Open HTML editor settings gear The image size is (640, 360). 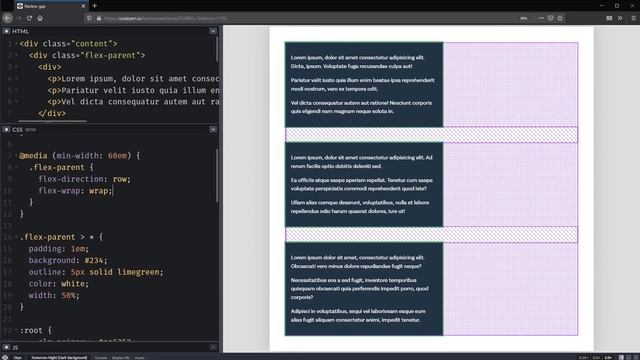pyautogui.click(x=6, y=31)
